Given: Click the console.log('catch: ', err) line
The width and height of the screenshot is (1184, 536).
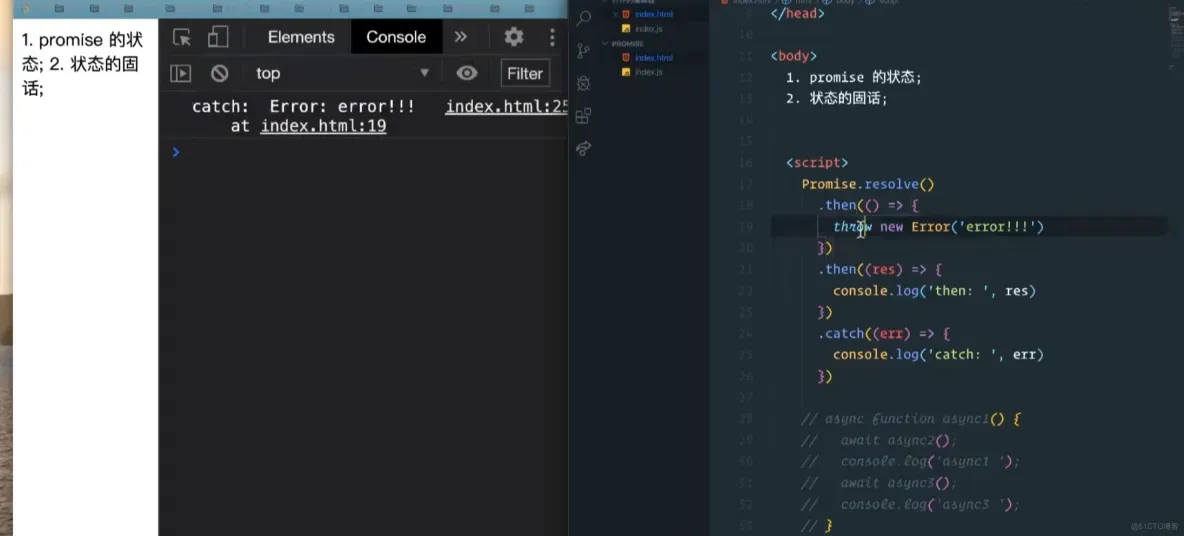Looking at the screenshot, I should point(938,355).
